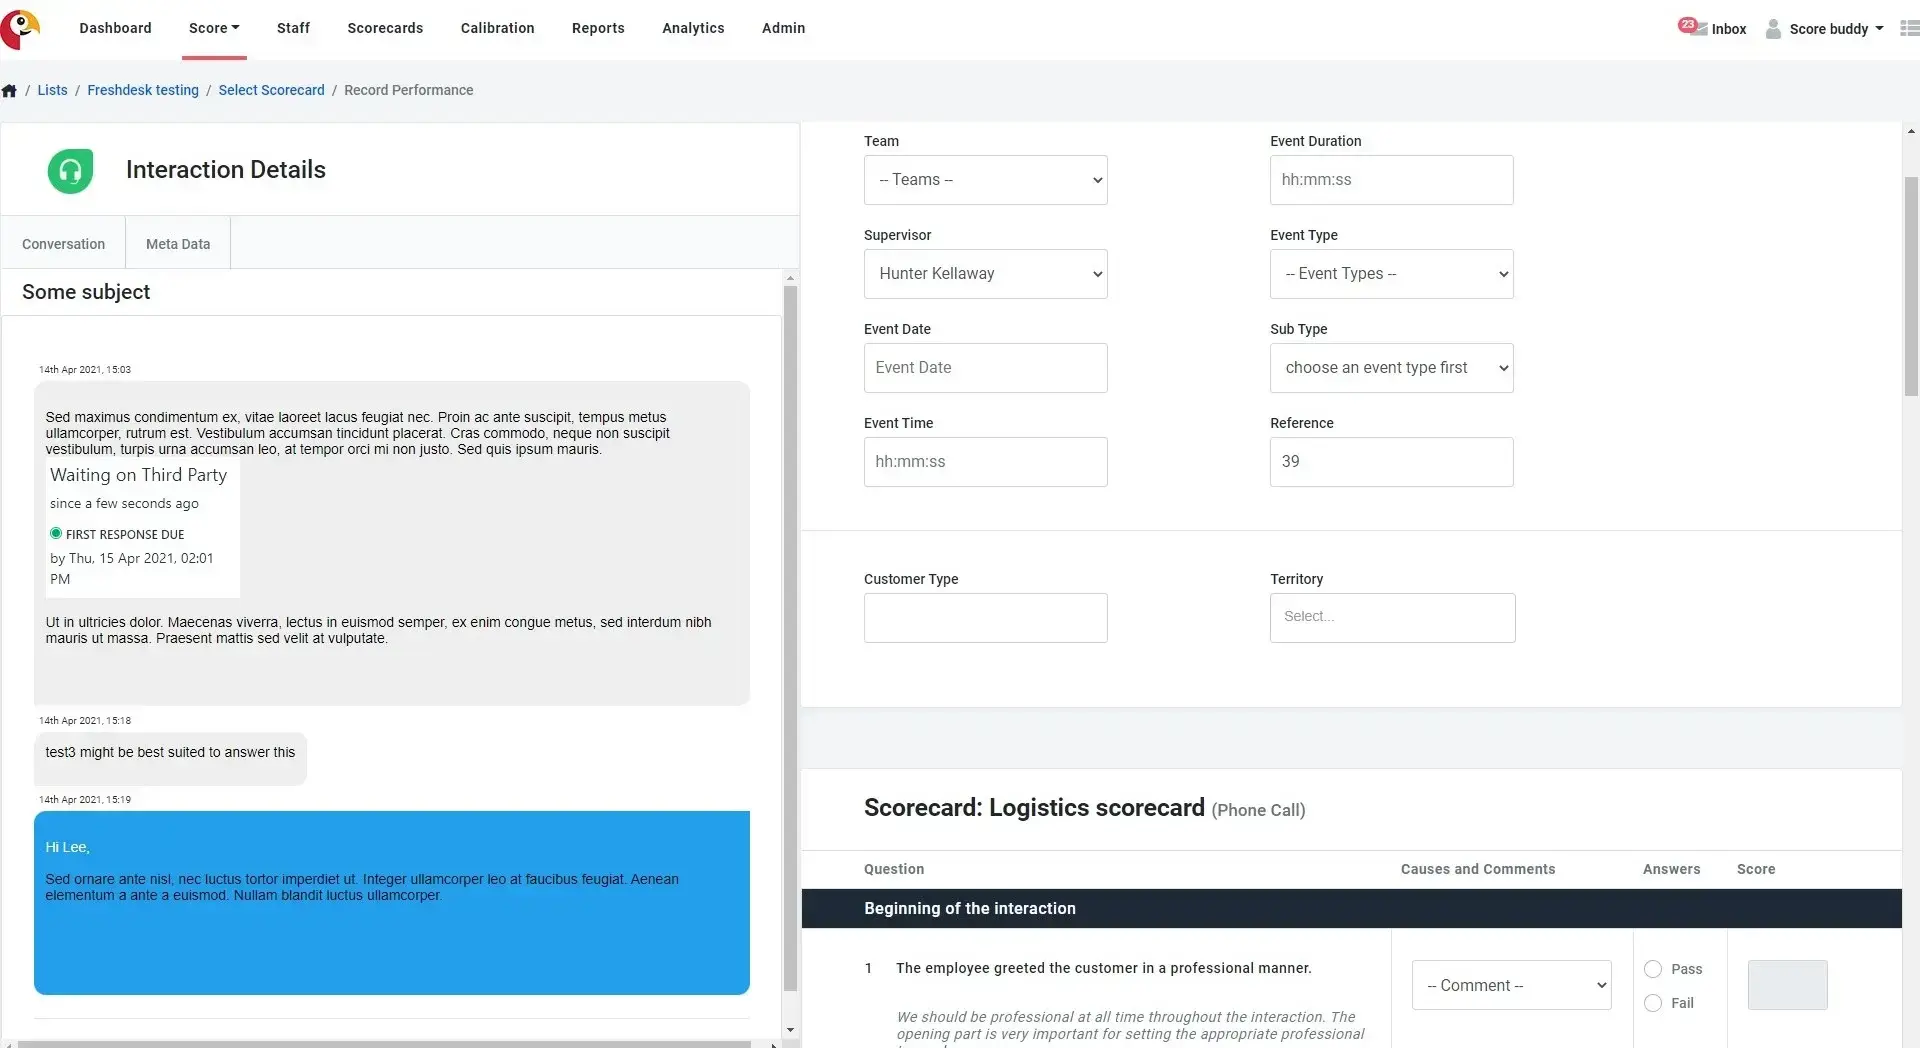Click the conversation panel vertical scrollbar
The height and width of the screenshot is (1048, 1920).
pos(790,638)
